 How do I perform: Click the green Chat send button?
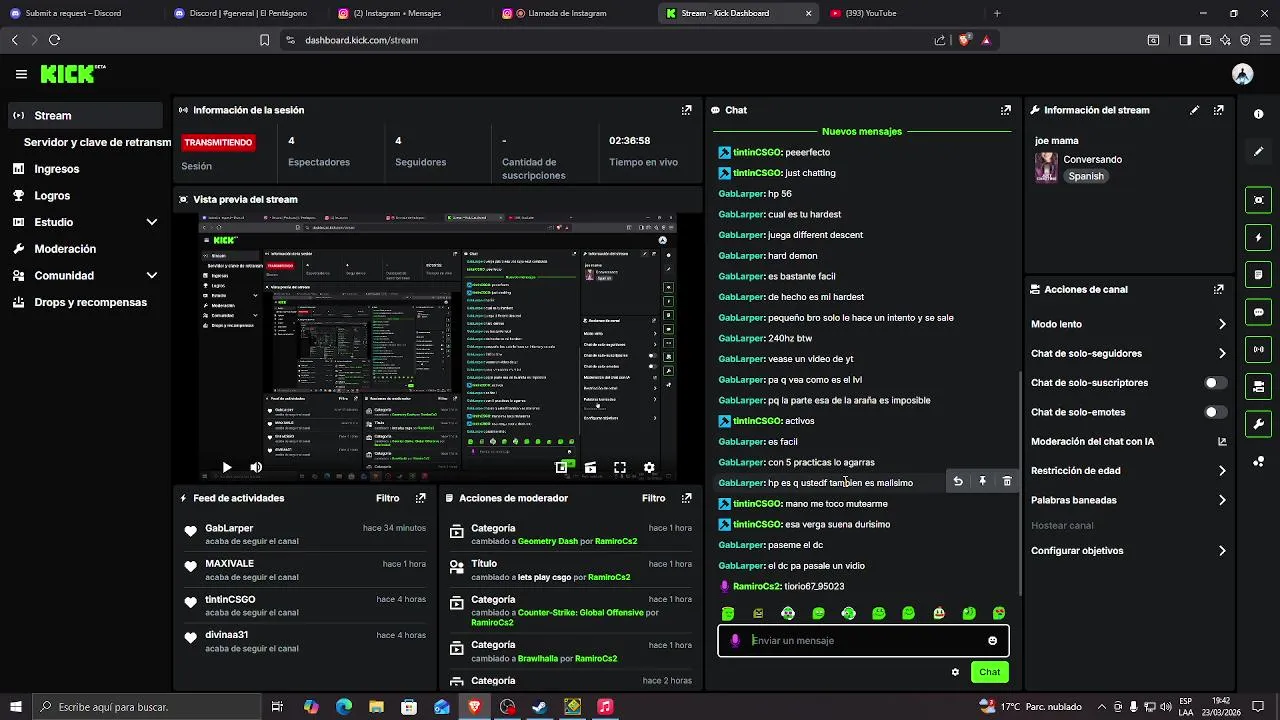click(x=989, y=672)
